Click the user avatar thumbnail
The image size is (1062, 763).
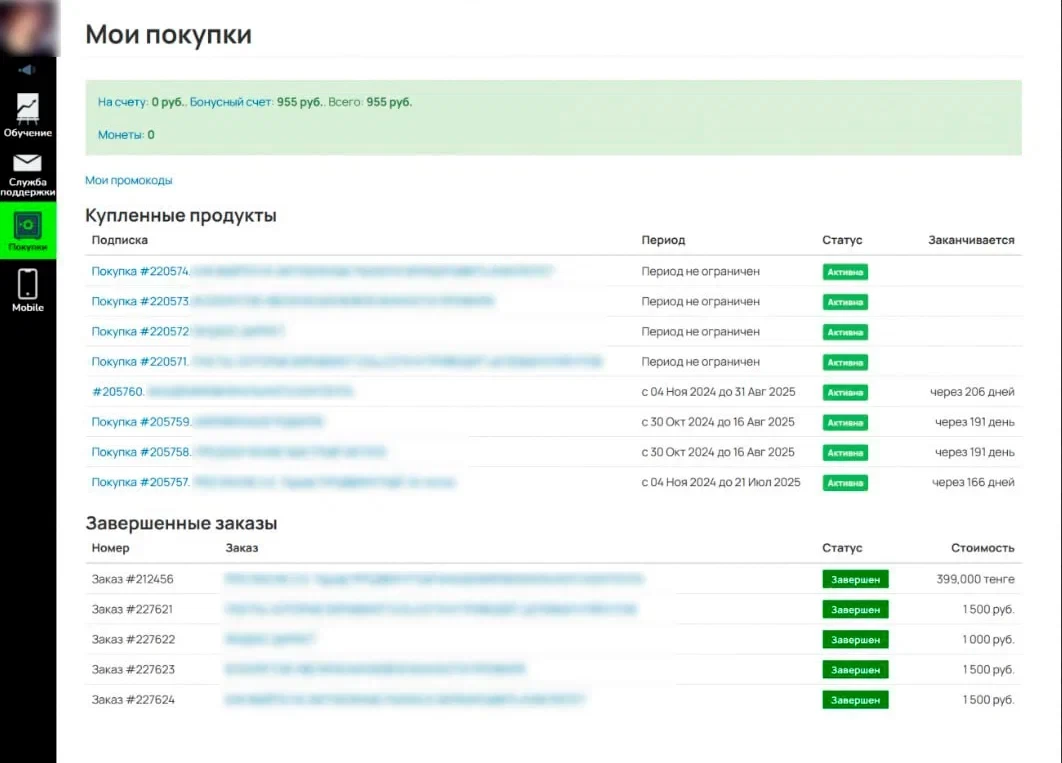28,28
